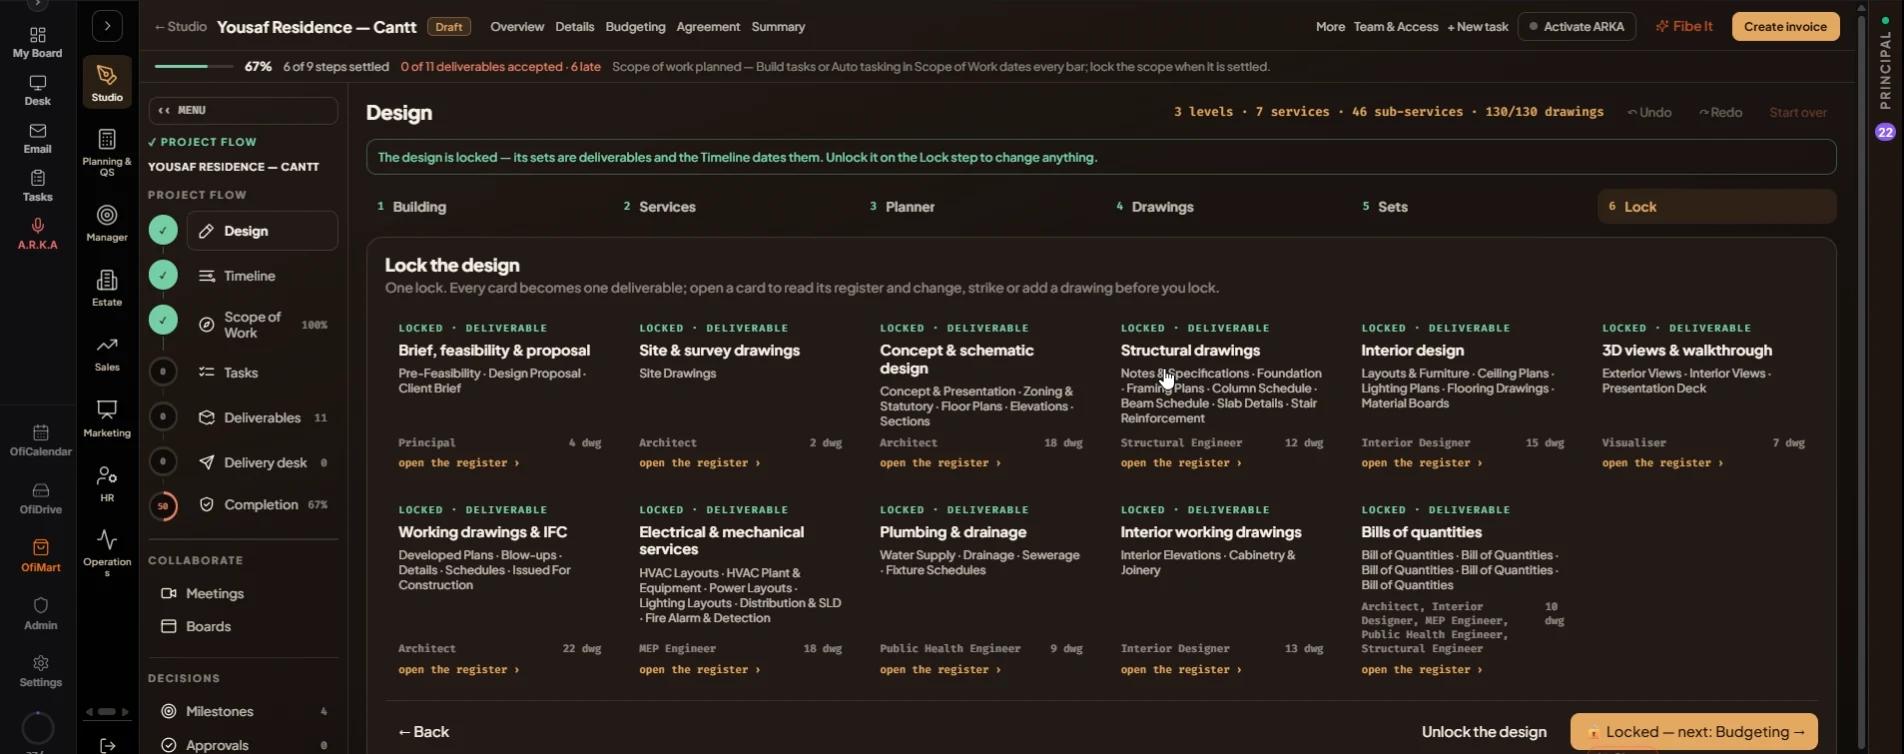
Task: Go Back from the Lock step
Action: (x=424, y=732)
